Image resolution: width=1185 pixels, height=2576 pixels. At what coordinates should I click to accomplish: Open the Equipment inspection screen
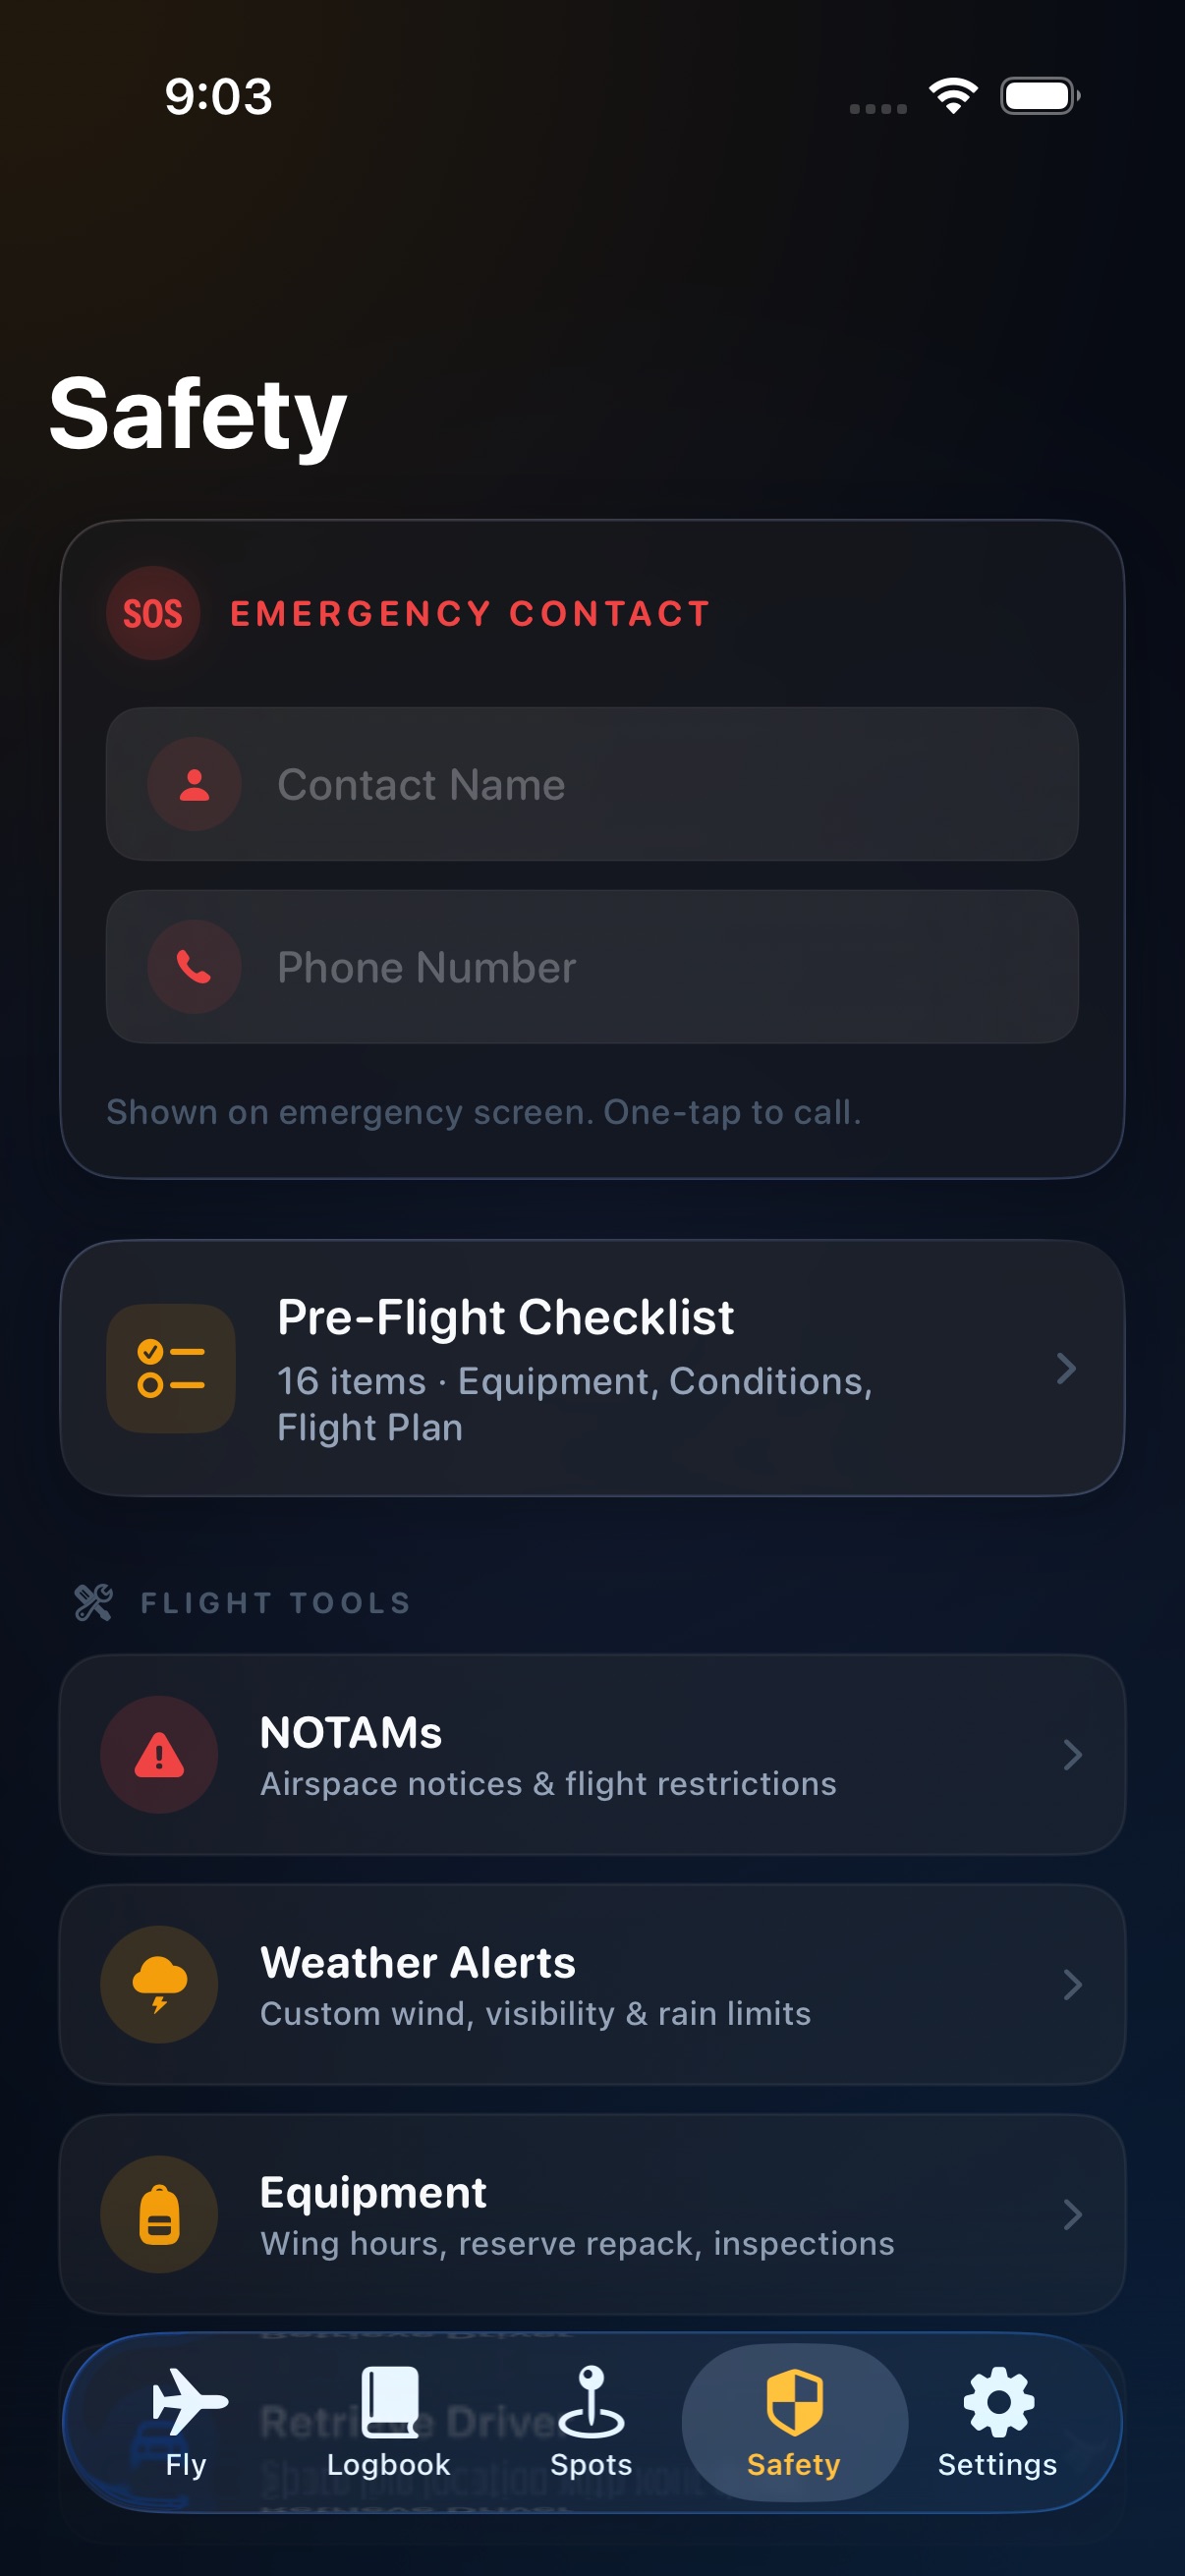point(1072,2215)
